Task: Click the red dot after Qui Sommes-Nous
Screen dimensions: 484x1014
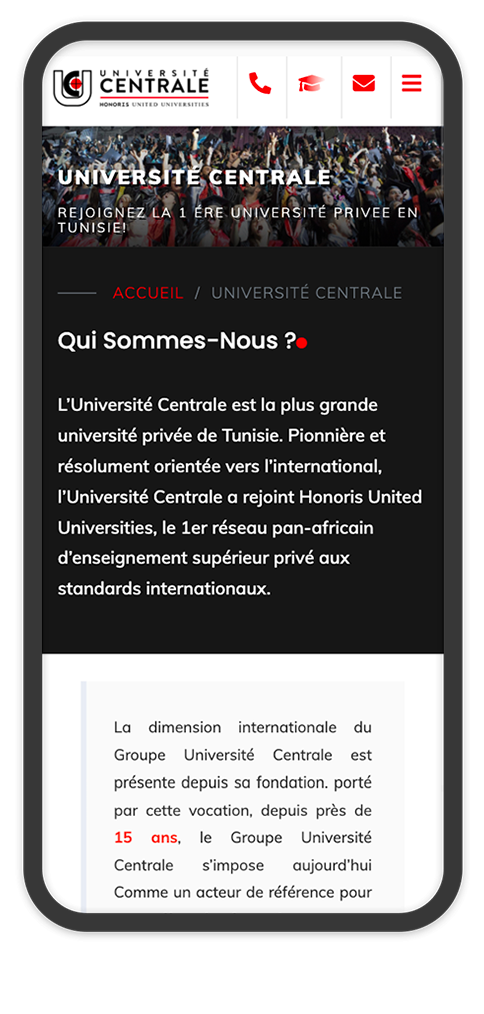Action: click(x=302, y=343)
